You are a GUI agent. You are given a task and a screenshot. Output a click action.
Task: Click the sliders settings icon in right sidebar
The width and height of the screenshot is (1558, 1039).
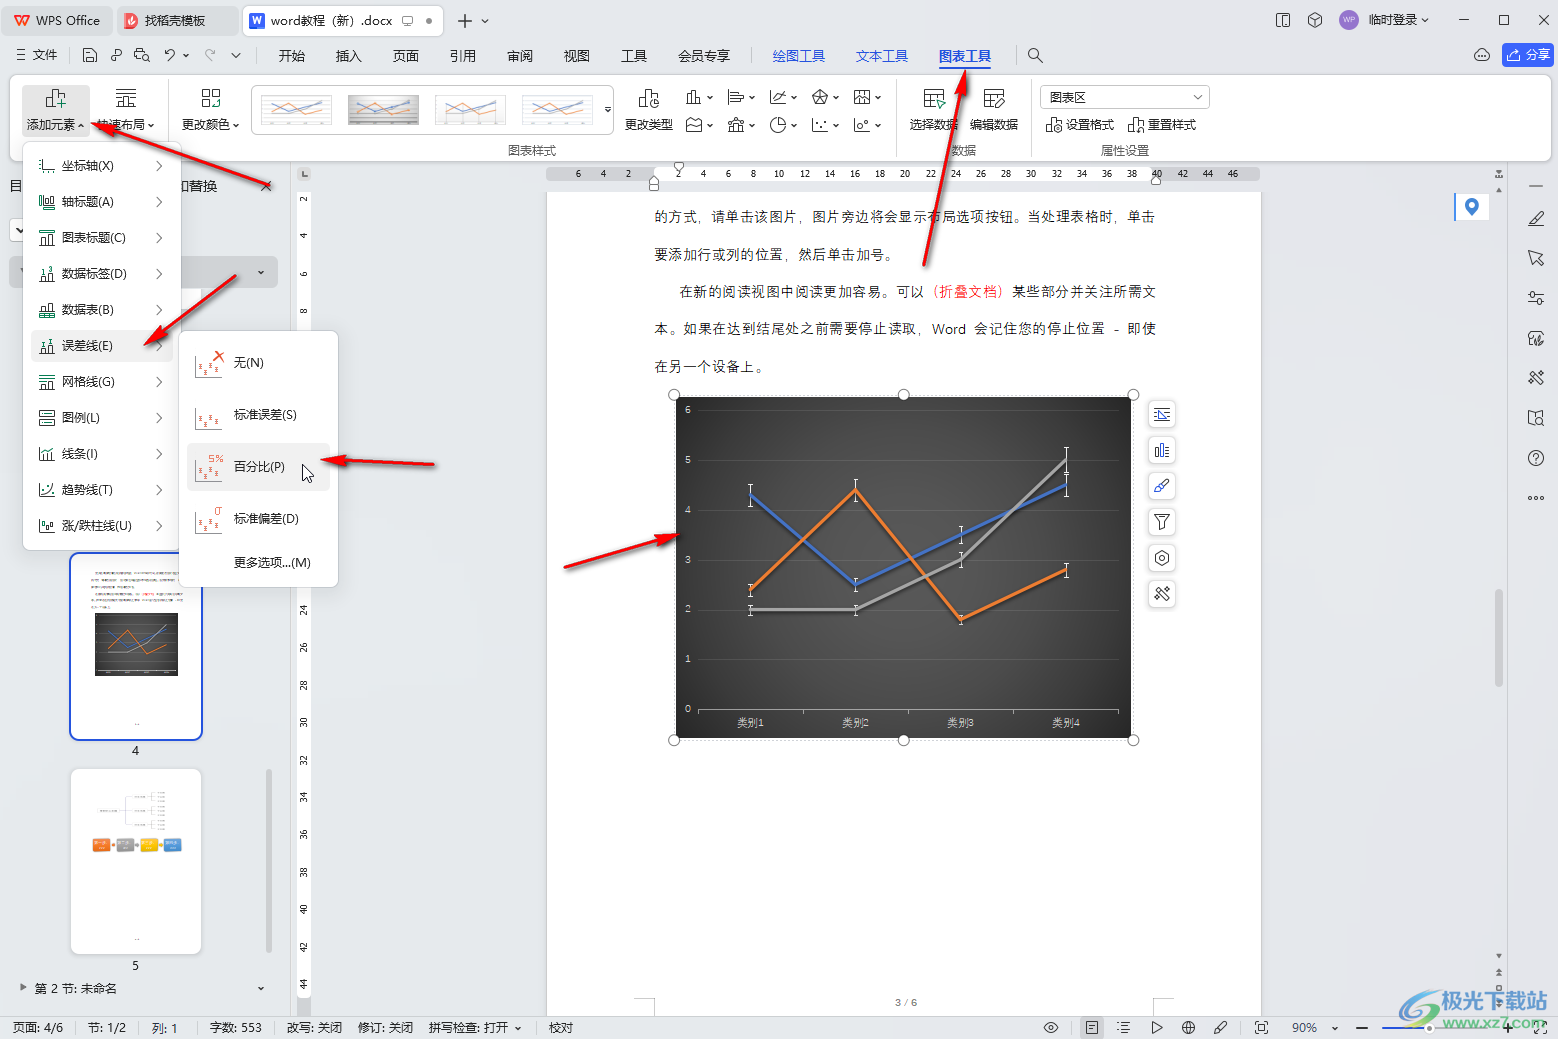coord(1536,298)
